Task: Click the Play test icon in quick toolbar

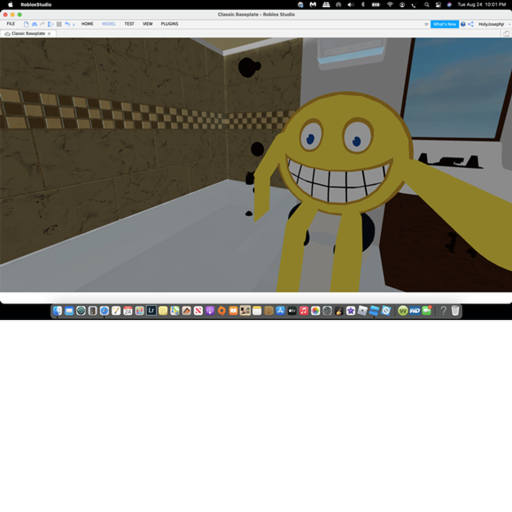Action: coord(51,24)
